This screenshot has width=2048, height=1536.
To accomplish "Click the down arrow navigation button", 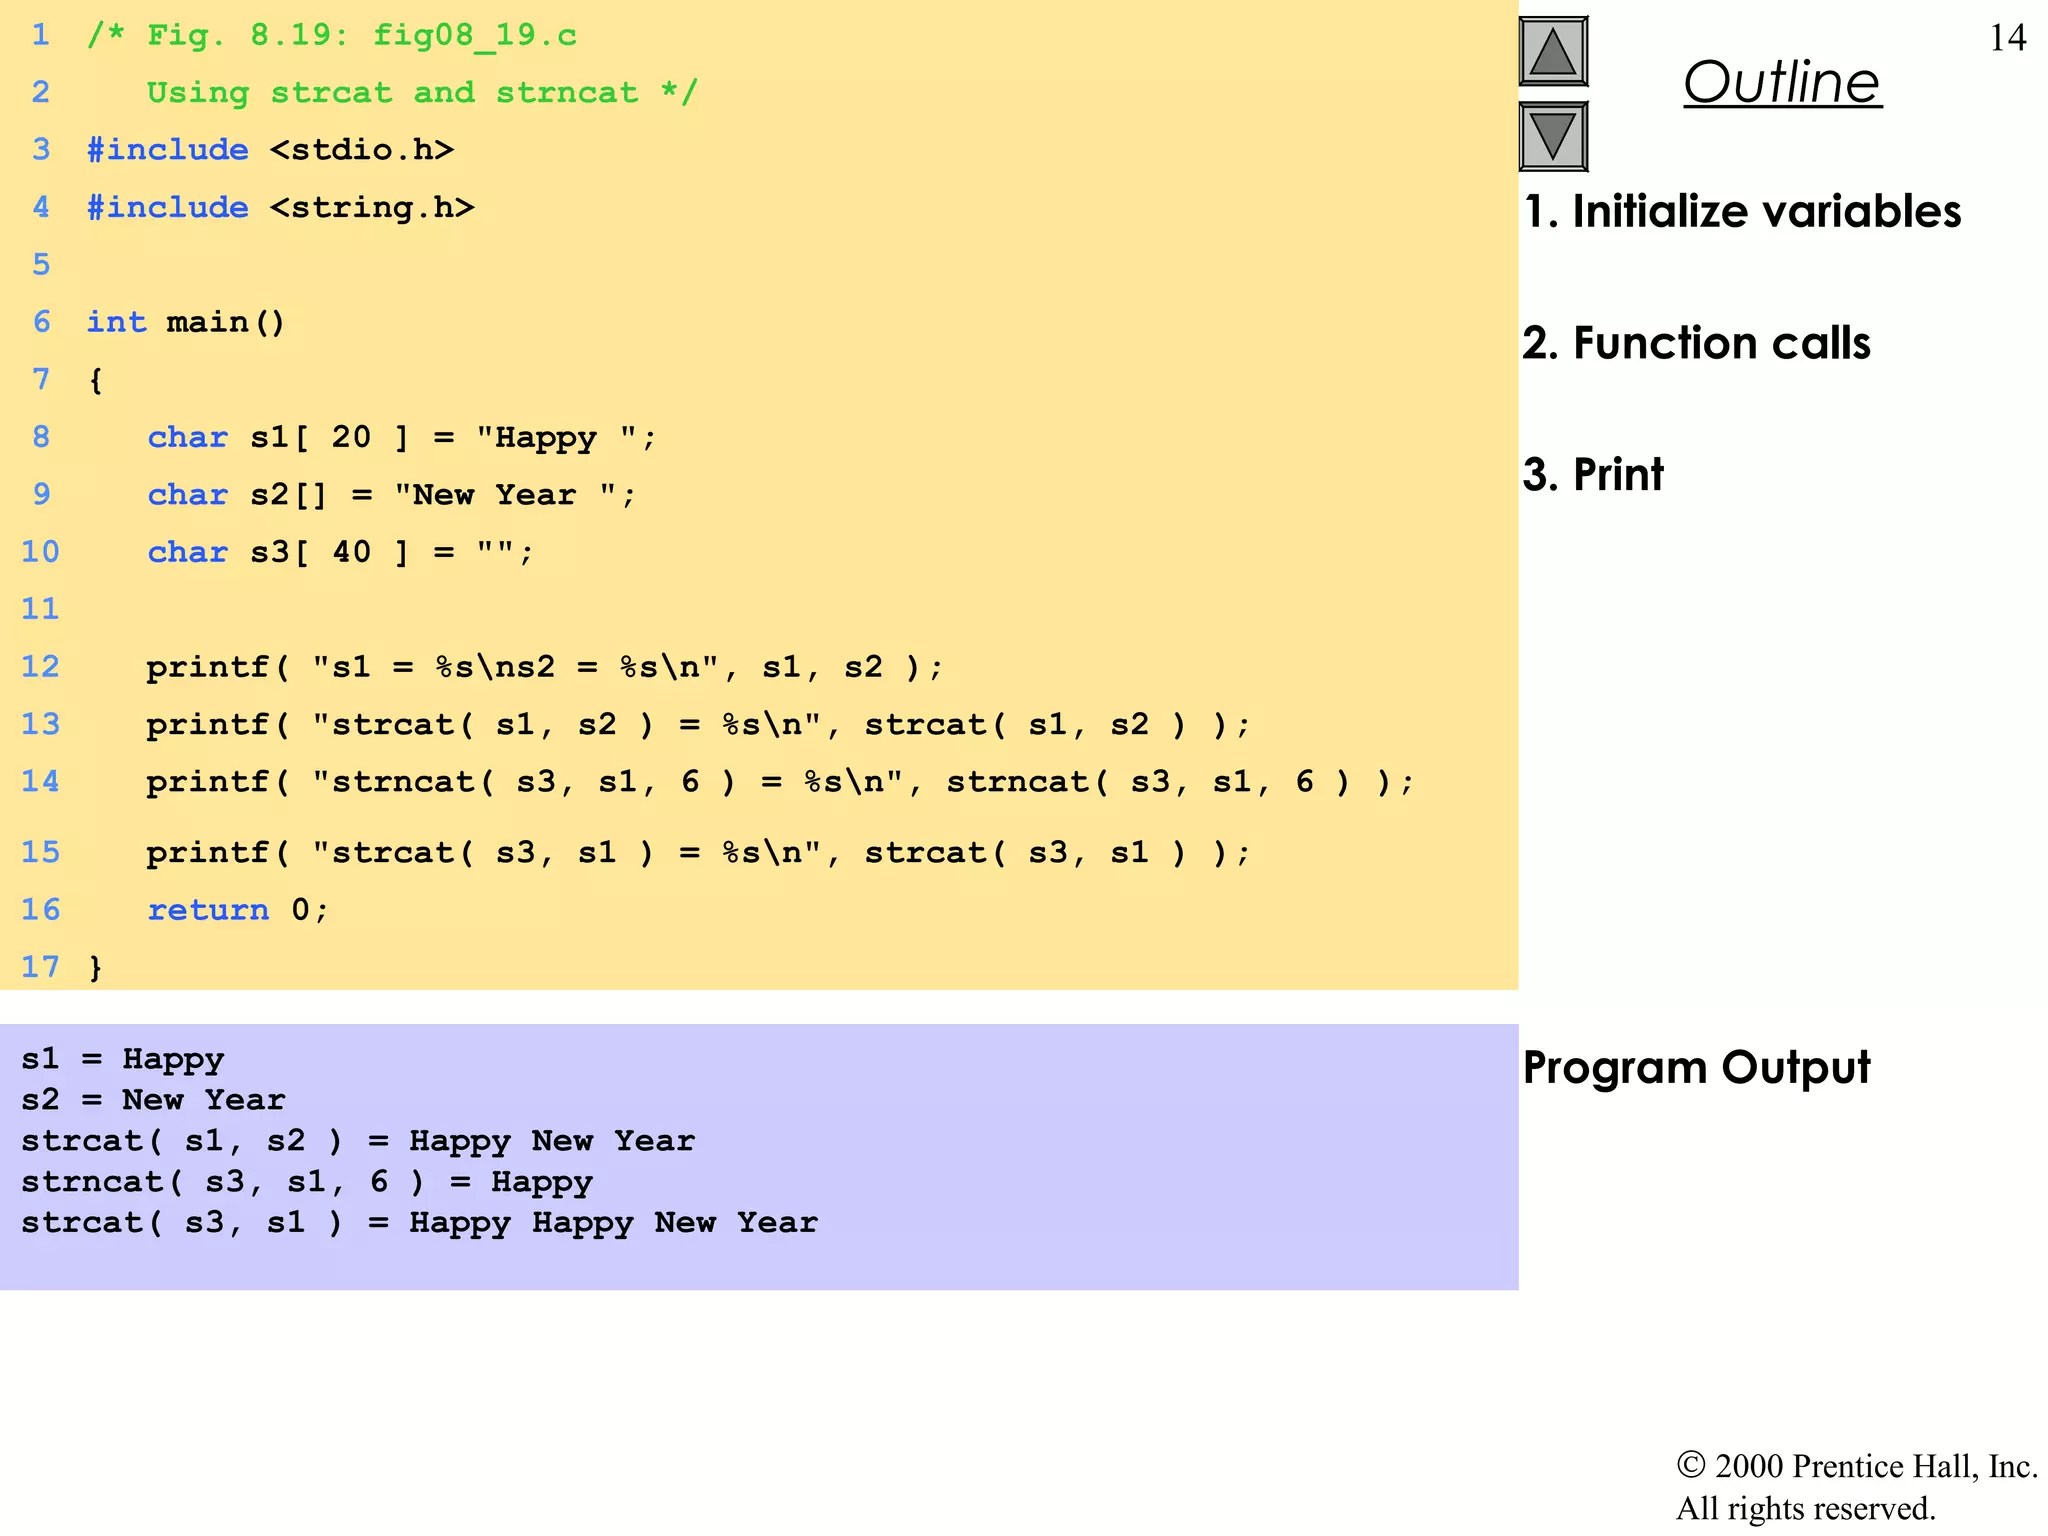I will [1553, 136].
